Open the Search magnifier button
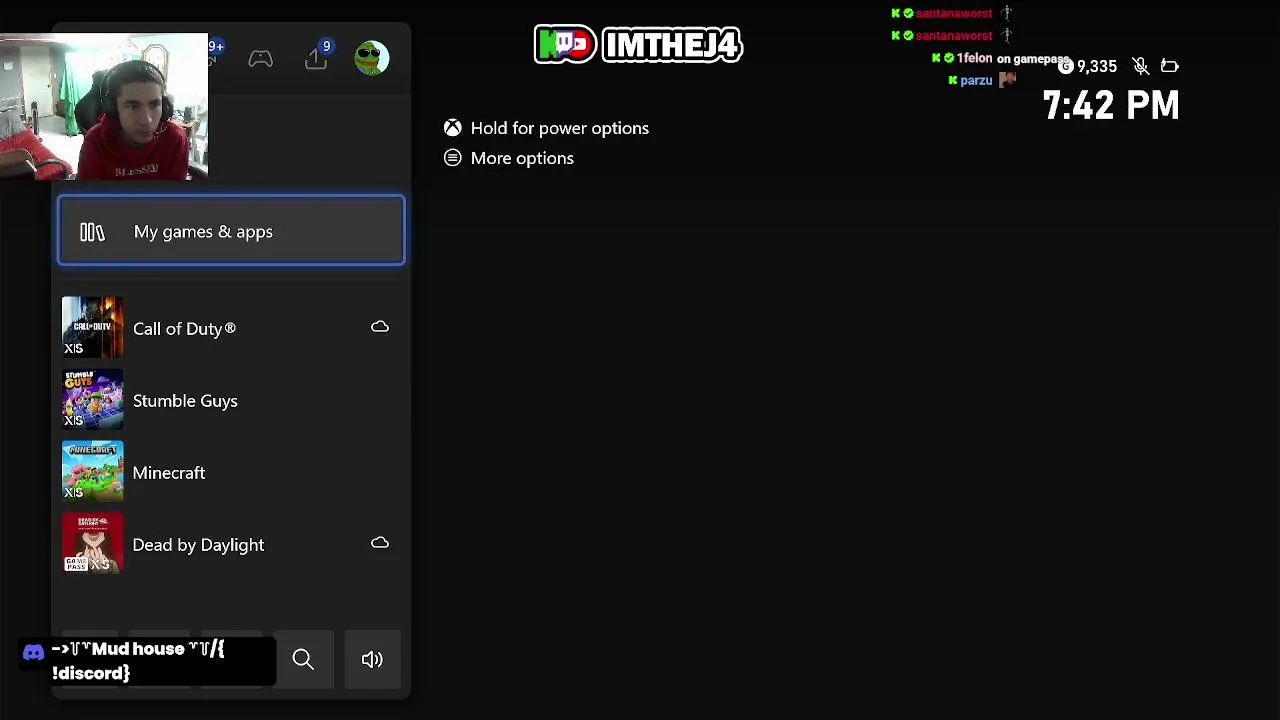This screenshot has height=720, width=1280. pos(303,659)
